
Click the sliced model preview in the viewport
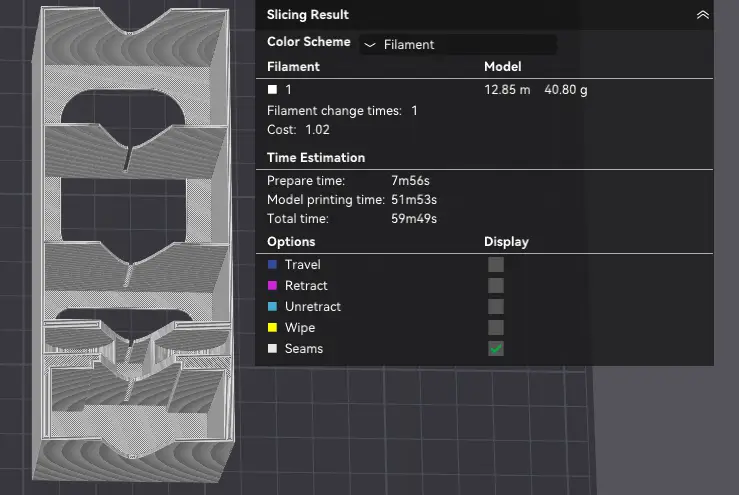pyautogui.click(x=132, y=245)
